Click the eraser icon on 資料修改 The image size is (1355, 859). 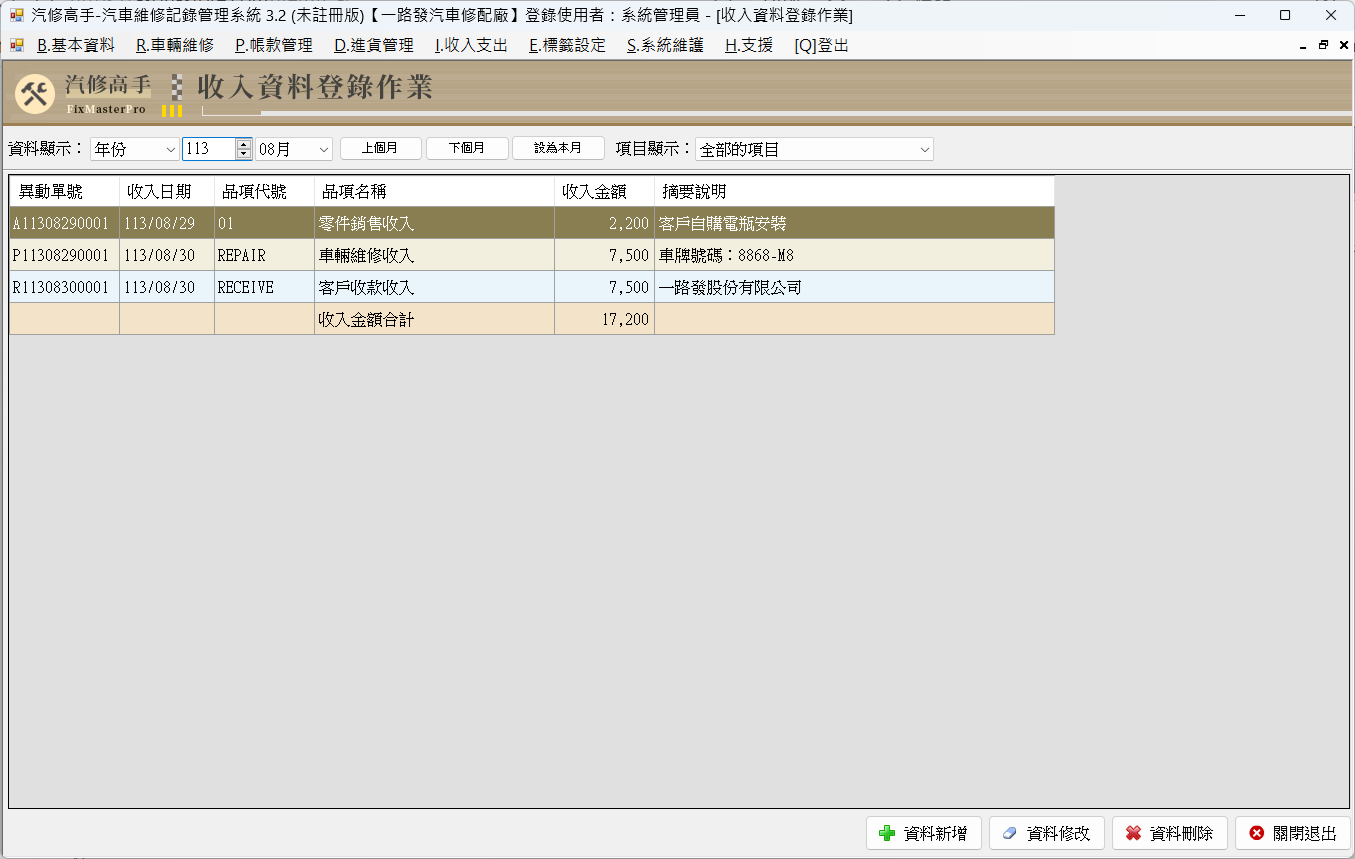pos(1009,833)
